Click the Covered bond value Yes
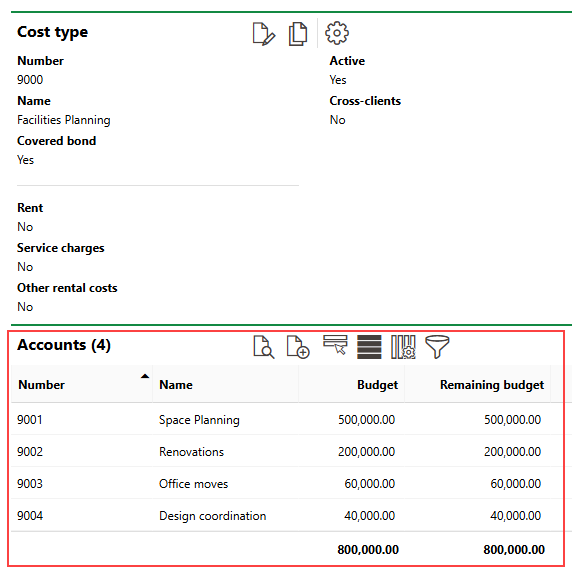 pos(25,160)
